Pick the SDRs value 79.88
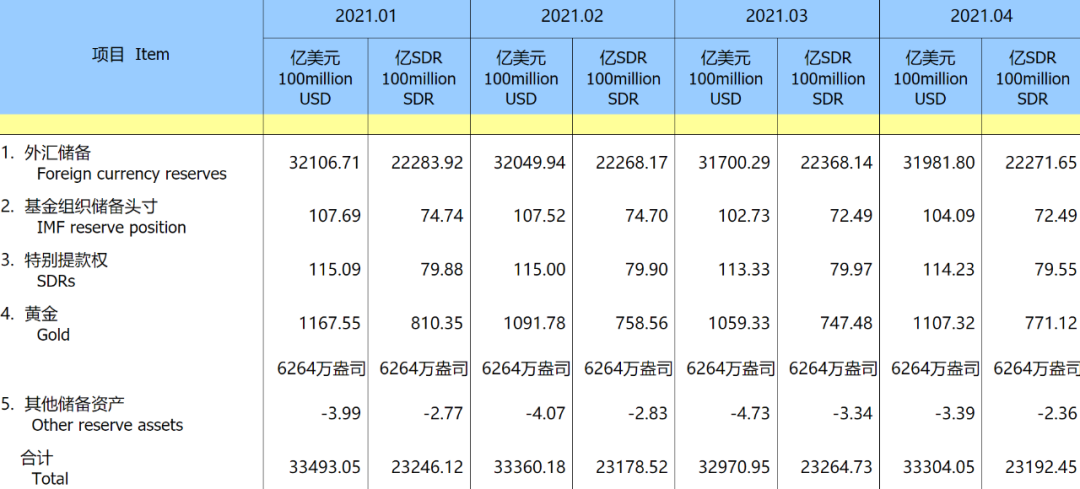Viewport: 1080px width, 489px height. coord(442,269)
